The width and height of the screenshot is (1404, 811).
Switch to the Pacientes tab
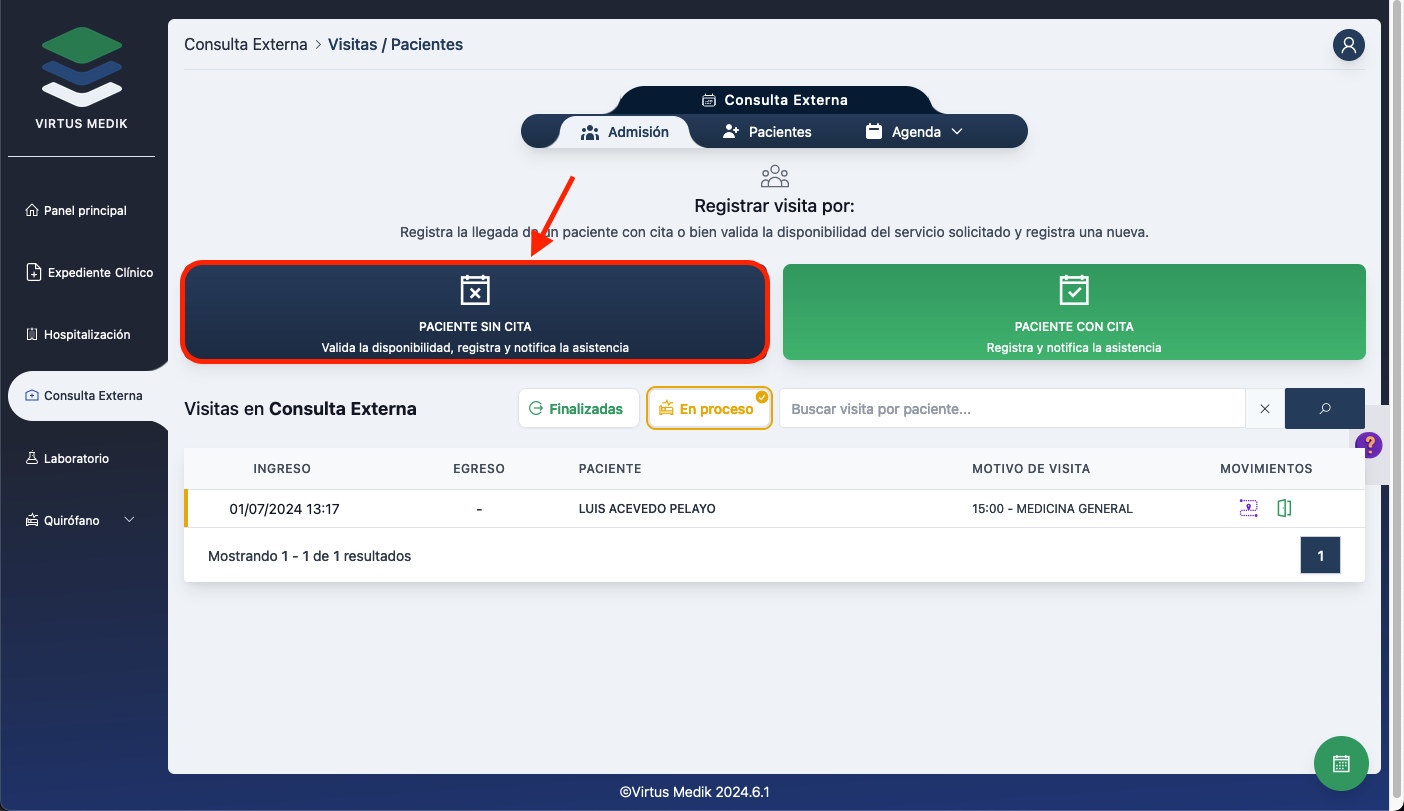[767, 132]
